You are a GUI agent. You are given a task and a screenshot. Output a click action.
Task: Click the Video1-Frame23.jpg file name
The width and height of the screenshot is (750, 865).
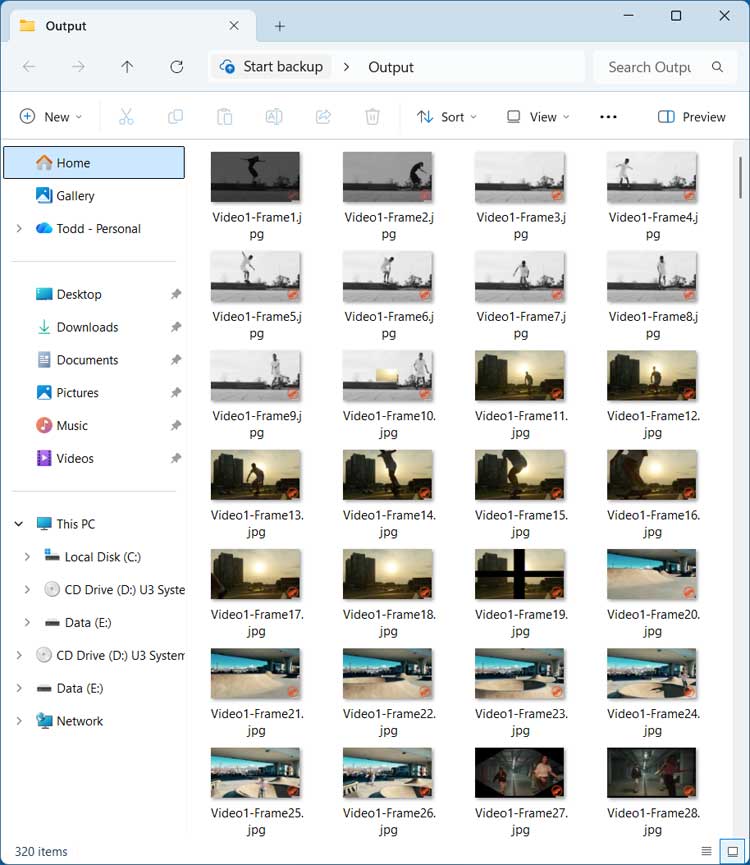(521, 722)
